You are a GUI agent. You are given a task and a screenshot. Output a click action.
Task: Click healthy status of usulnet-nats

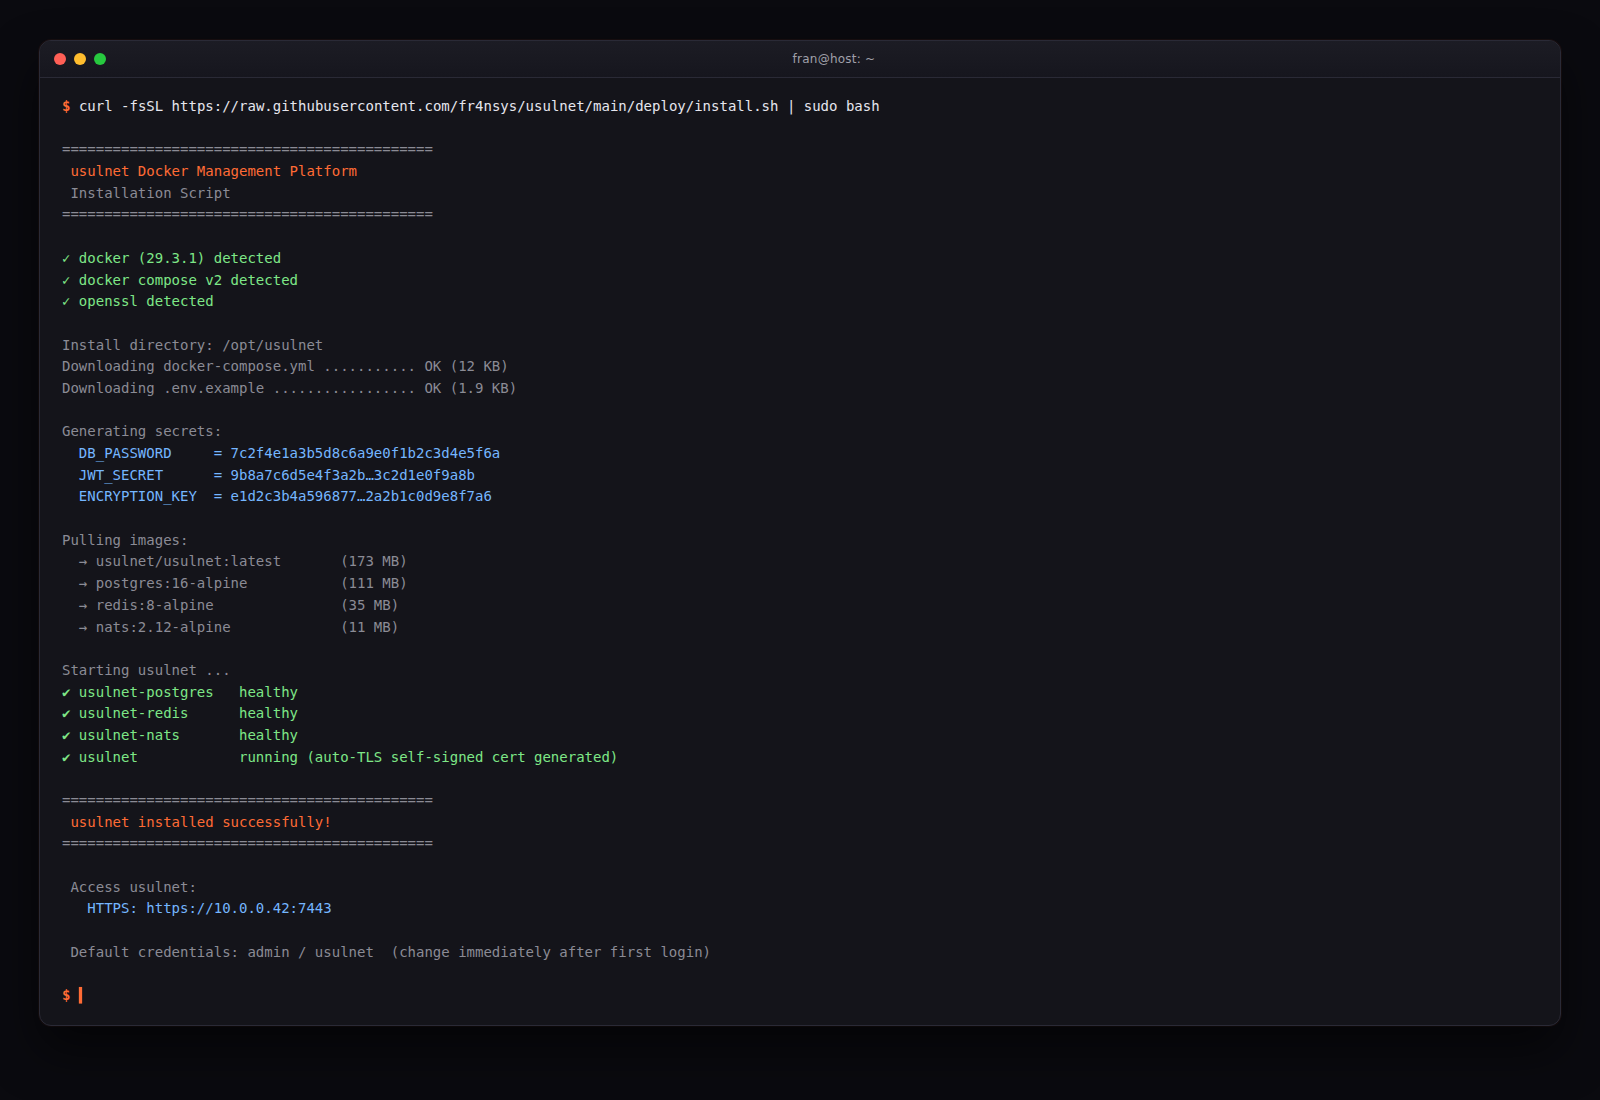click(x=268, y=735)
